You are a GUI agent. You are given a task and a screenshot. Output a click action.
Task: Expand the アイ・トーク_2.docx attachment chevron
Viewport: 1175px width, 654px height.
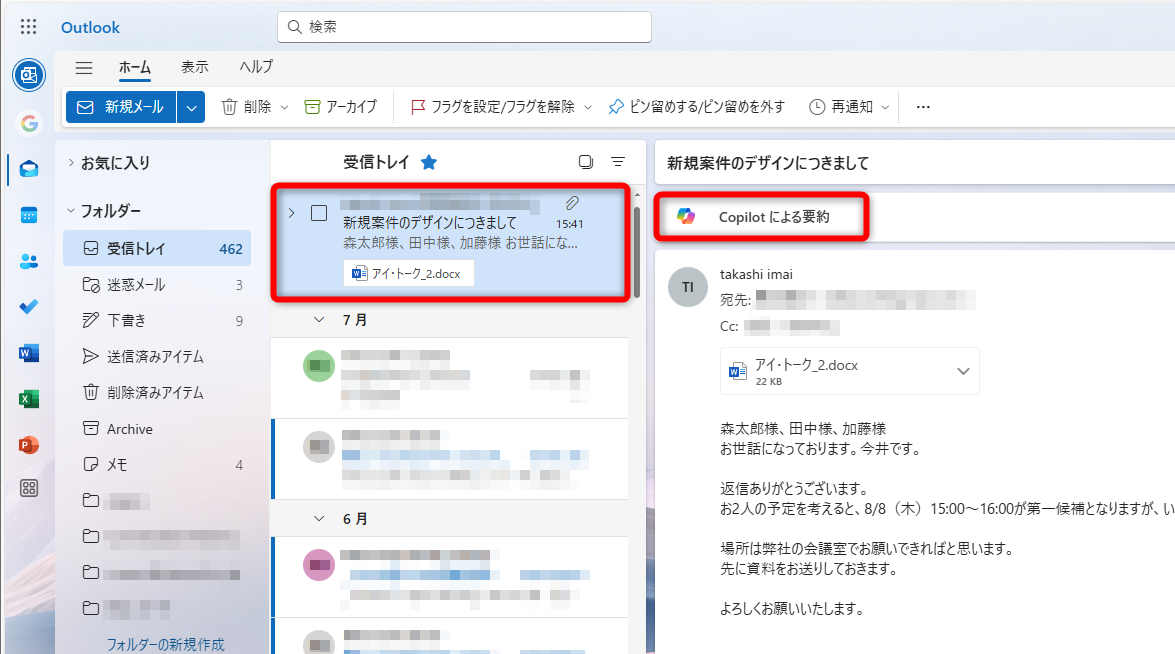click(962, 370)
